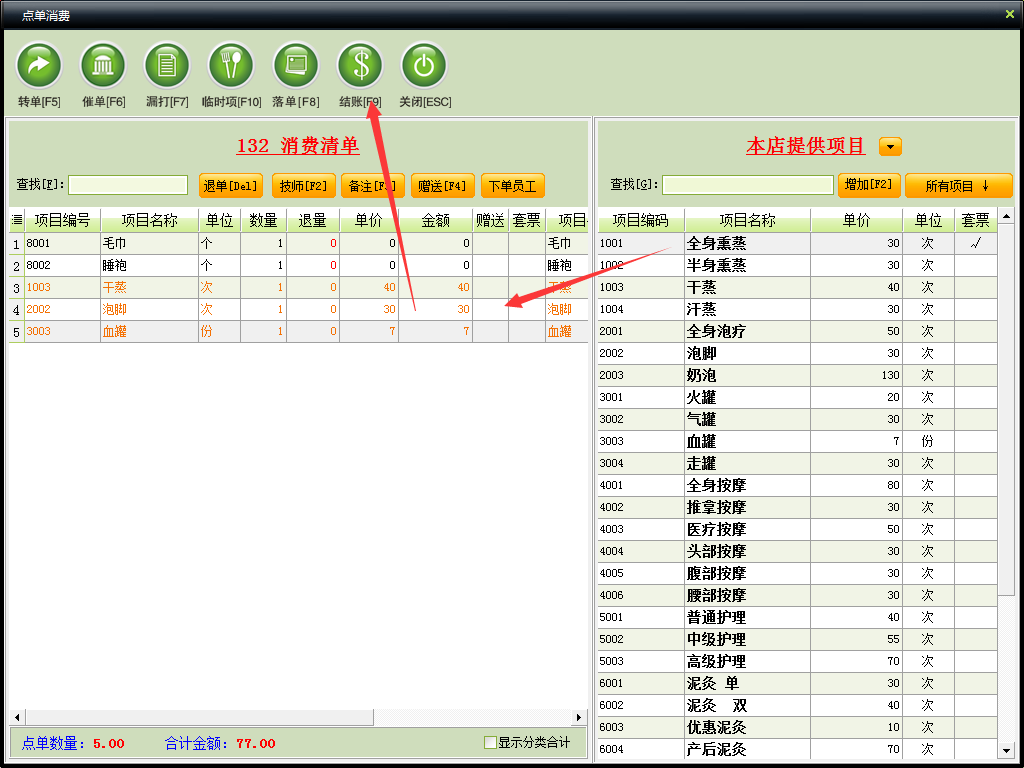
Task: Select 产后泥灸 item
Action: coord(797,749)
